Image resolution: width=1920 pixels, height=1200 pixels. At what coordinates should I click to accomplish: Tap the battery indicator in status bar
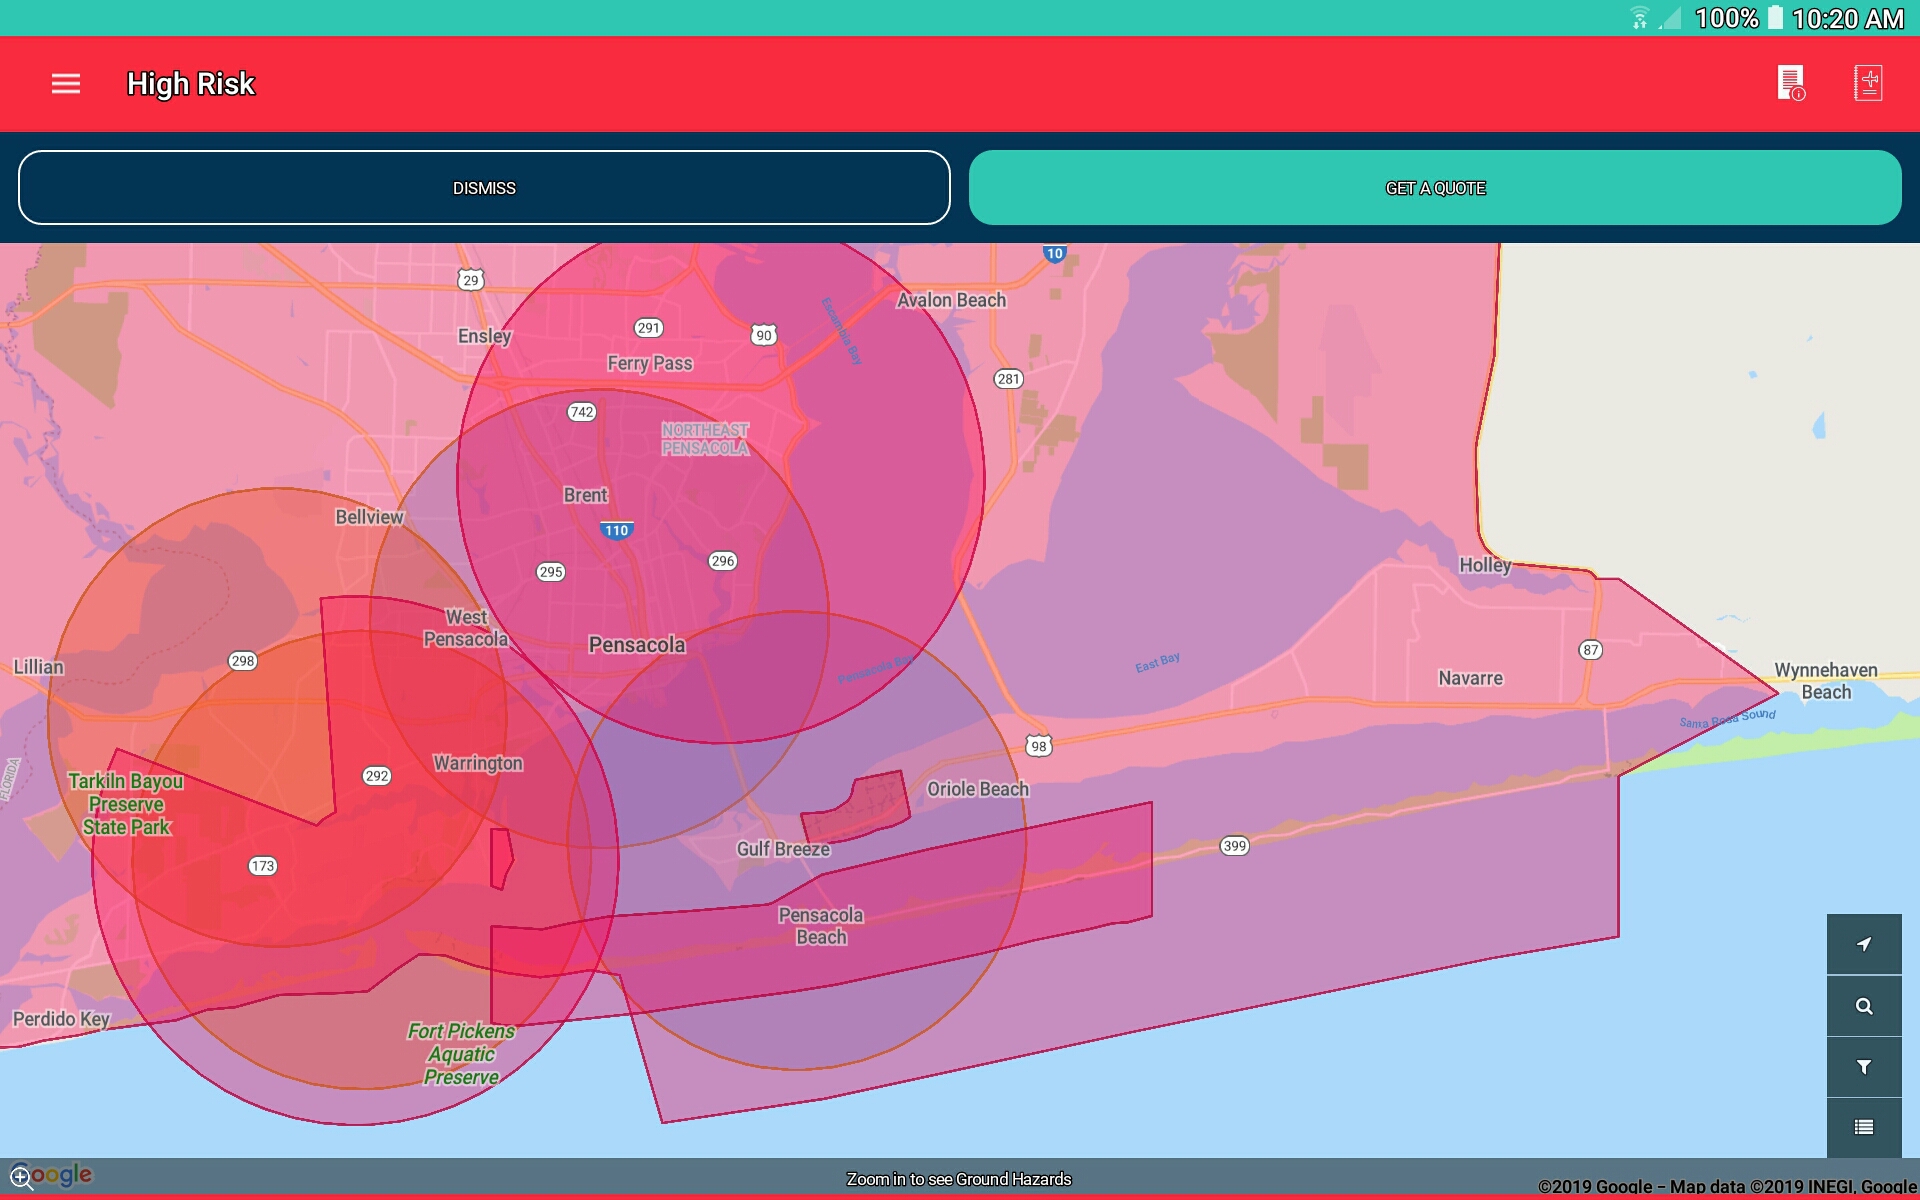pos(1775,18)
